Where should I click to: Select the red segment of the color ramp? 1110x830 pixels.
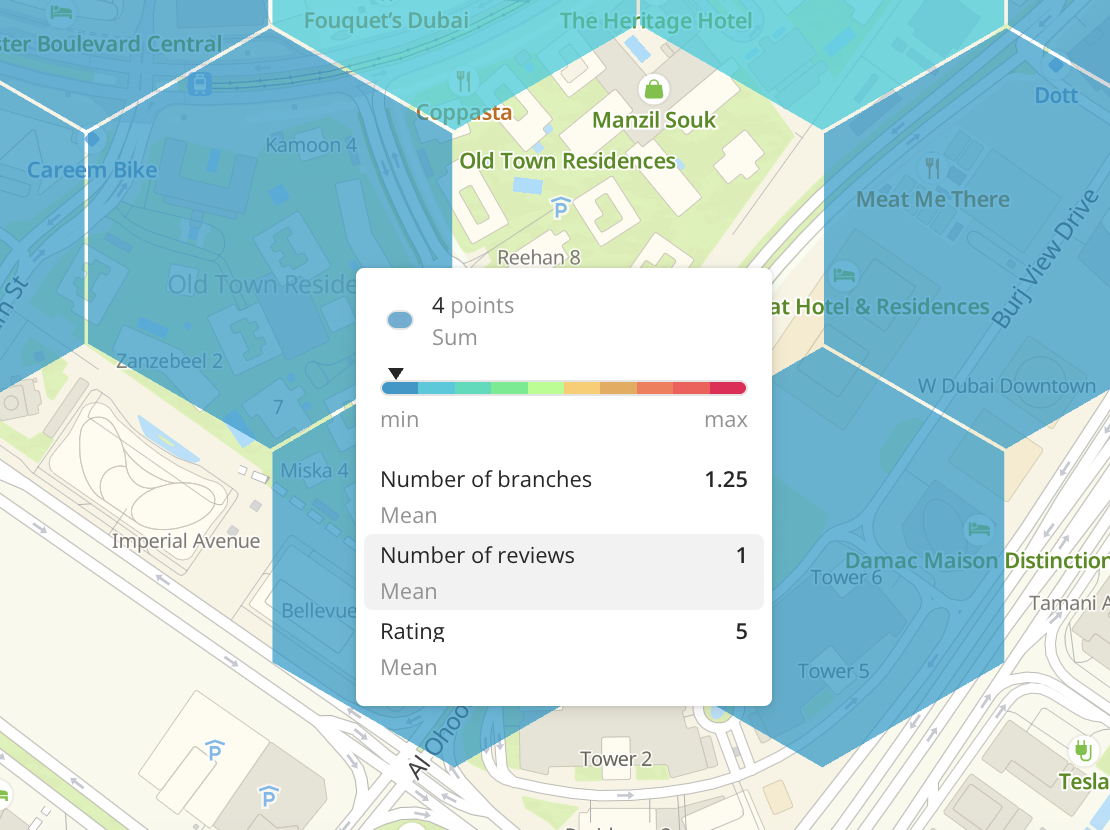click(725, 388)
